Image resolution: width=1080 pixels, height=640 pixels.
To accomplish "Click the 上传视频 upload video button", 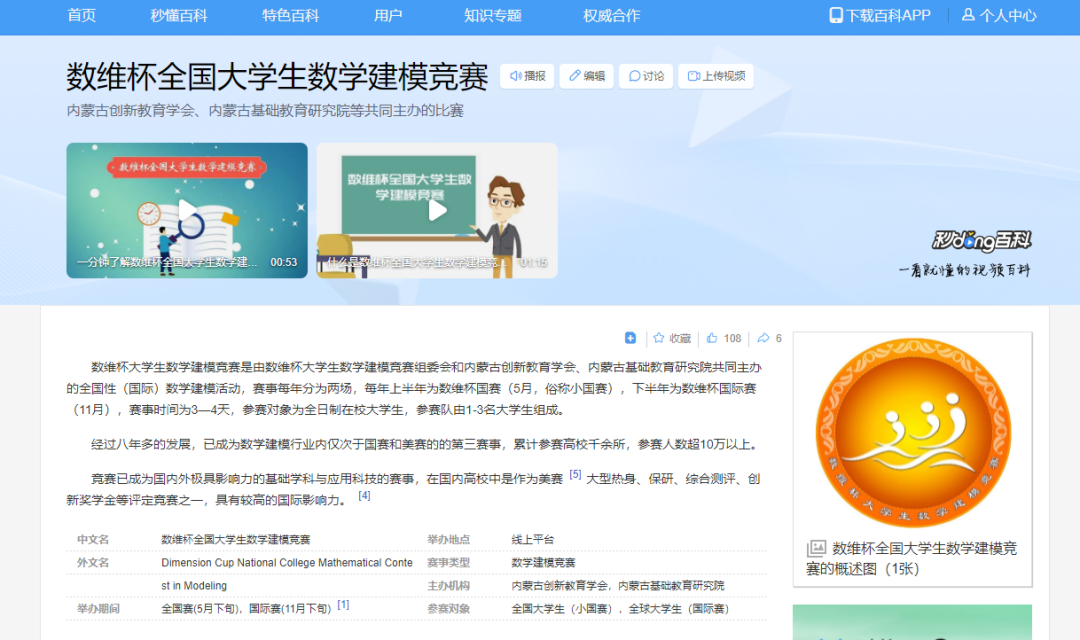I will (716, 76).
